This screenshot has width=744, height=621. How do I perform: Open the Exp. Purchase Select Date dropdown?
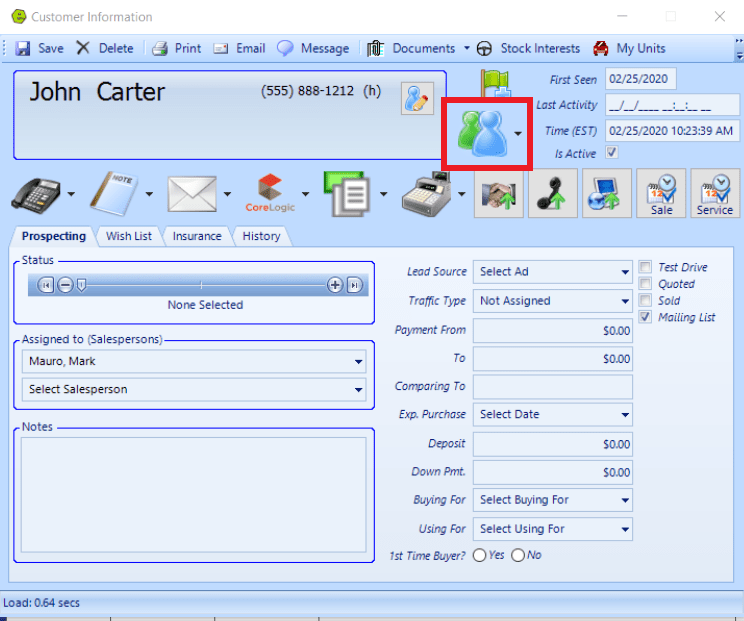(x=553, y=415)
